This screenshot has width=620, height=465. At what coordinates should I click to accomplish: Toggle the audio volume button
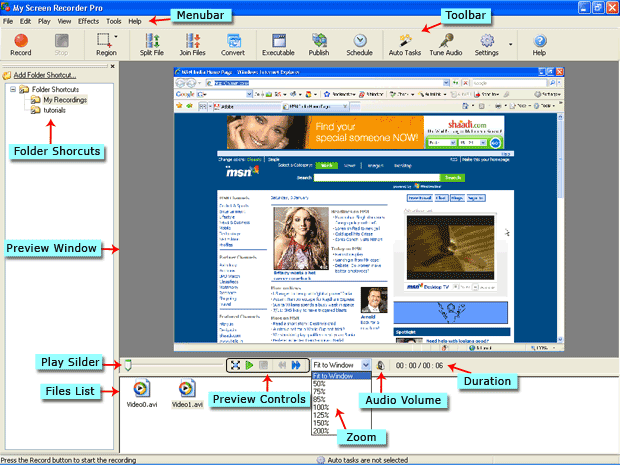click(x=381, y=366)
